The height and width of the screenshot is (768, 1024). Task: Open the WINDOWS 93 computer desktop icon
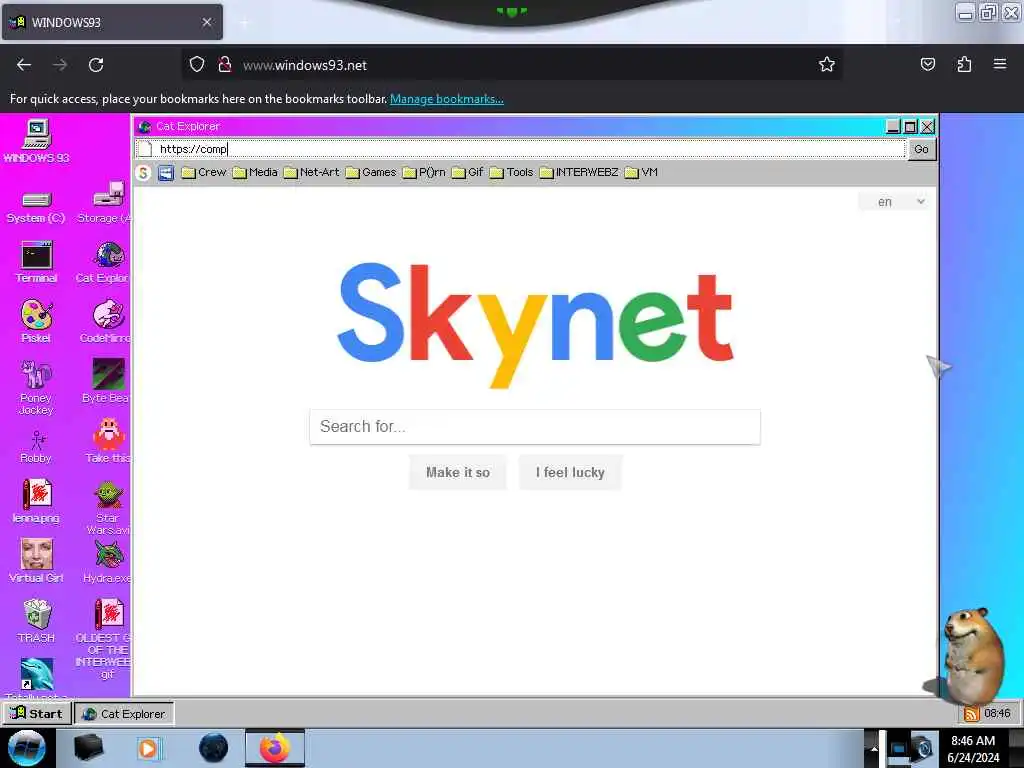[x=37, y=141]
